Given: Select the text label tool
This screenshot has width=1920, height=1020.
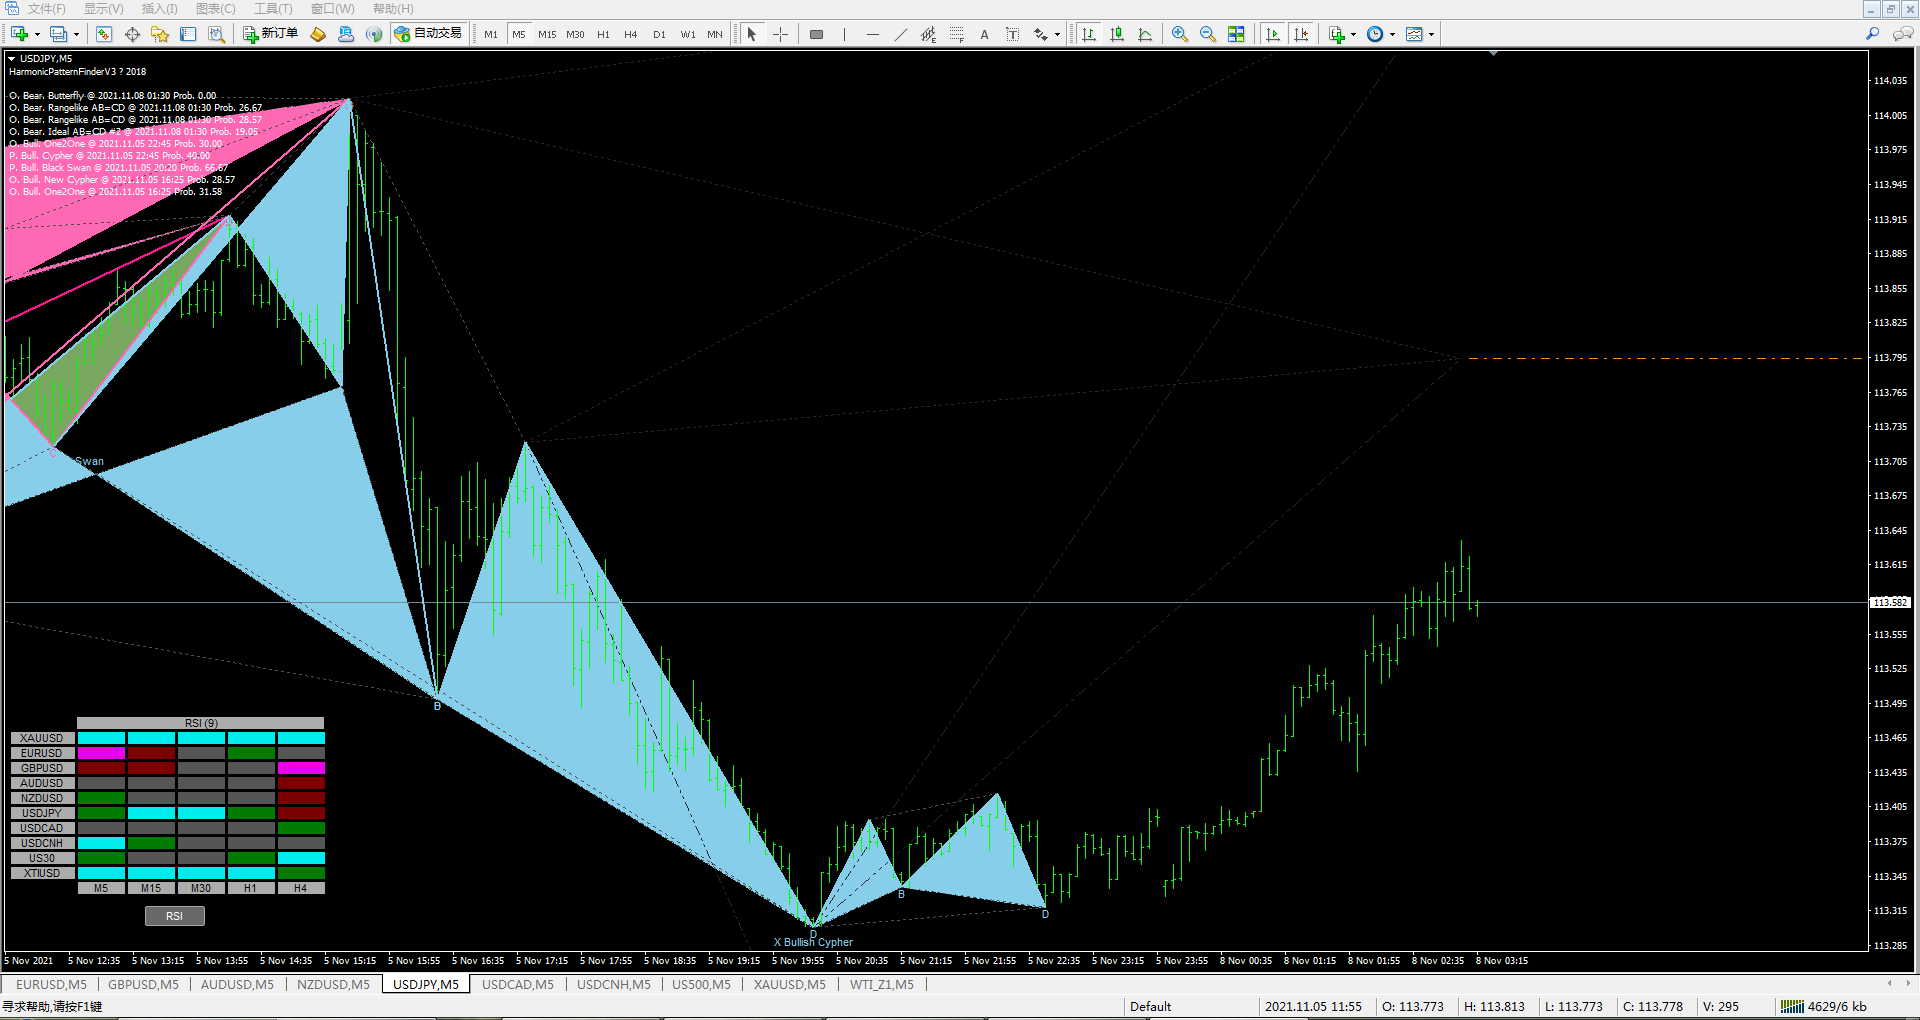Looking at the screenshot, I should click(x=1012, y=34).
